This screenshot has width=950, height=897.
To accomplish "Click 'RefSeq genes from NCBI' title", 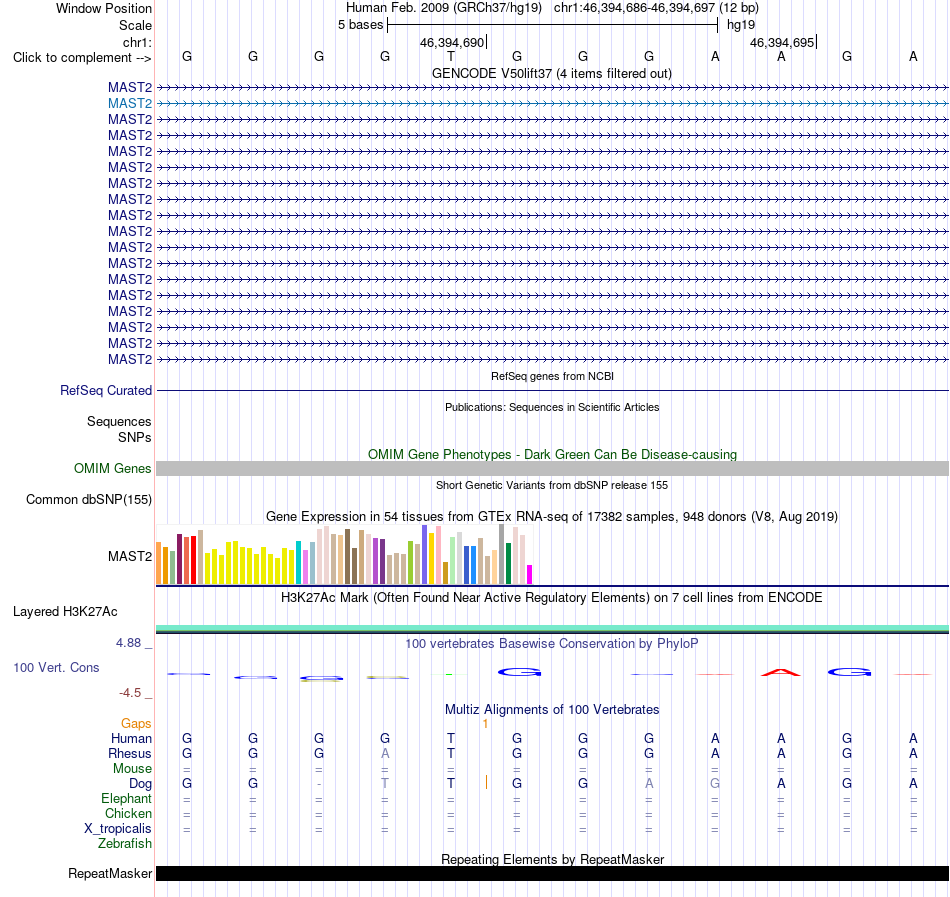I will tap(552, 376).
